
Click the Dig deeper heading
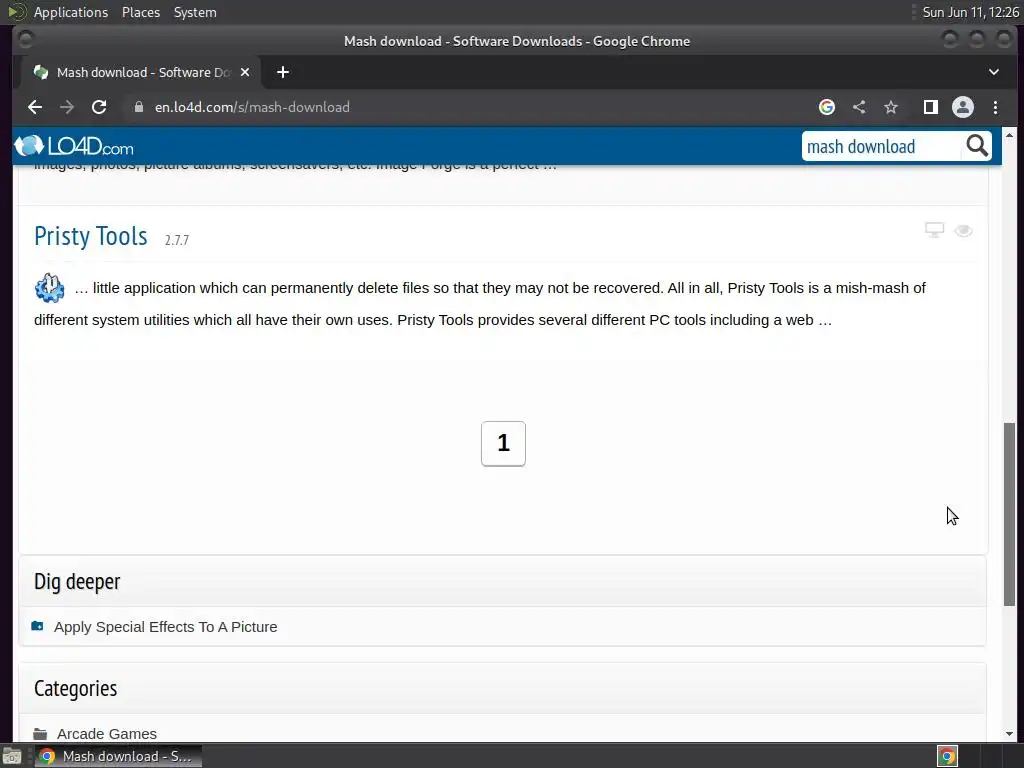coord(77,581)
